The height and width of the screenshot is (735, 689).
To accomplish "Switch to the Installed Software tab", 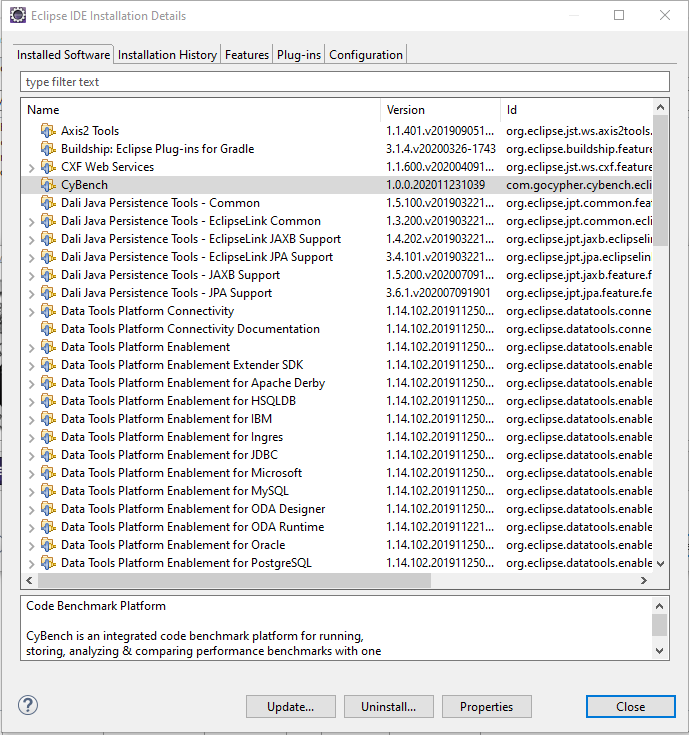I will click(63, 55).
